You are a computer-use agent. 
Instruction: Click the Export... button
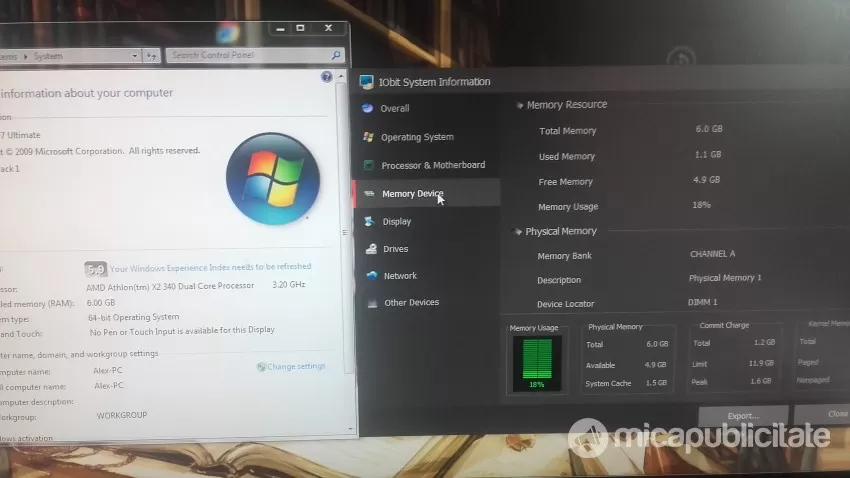(743, 416)
